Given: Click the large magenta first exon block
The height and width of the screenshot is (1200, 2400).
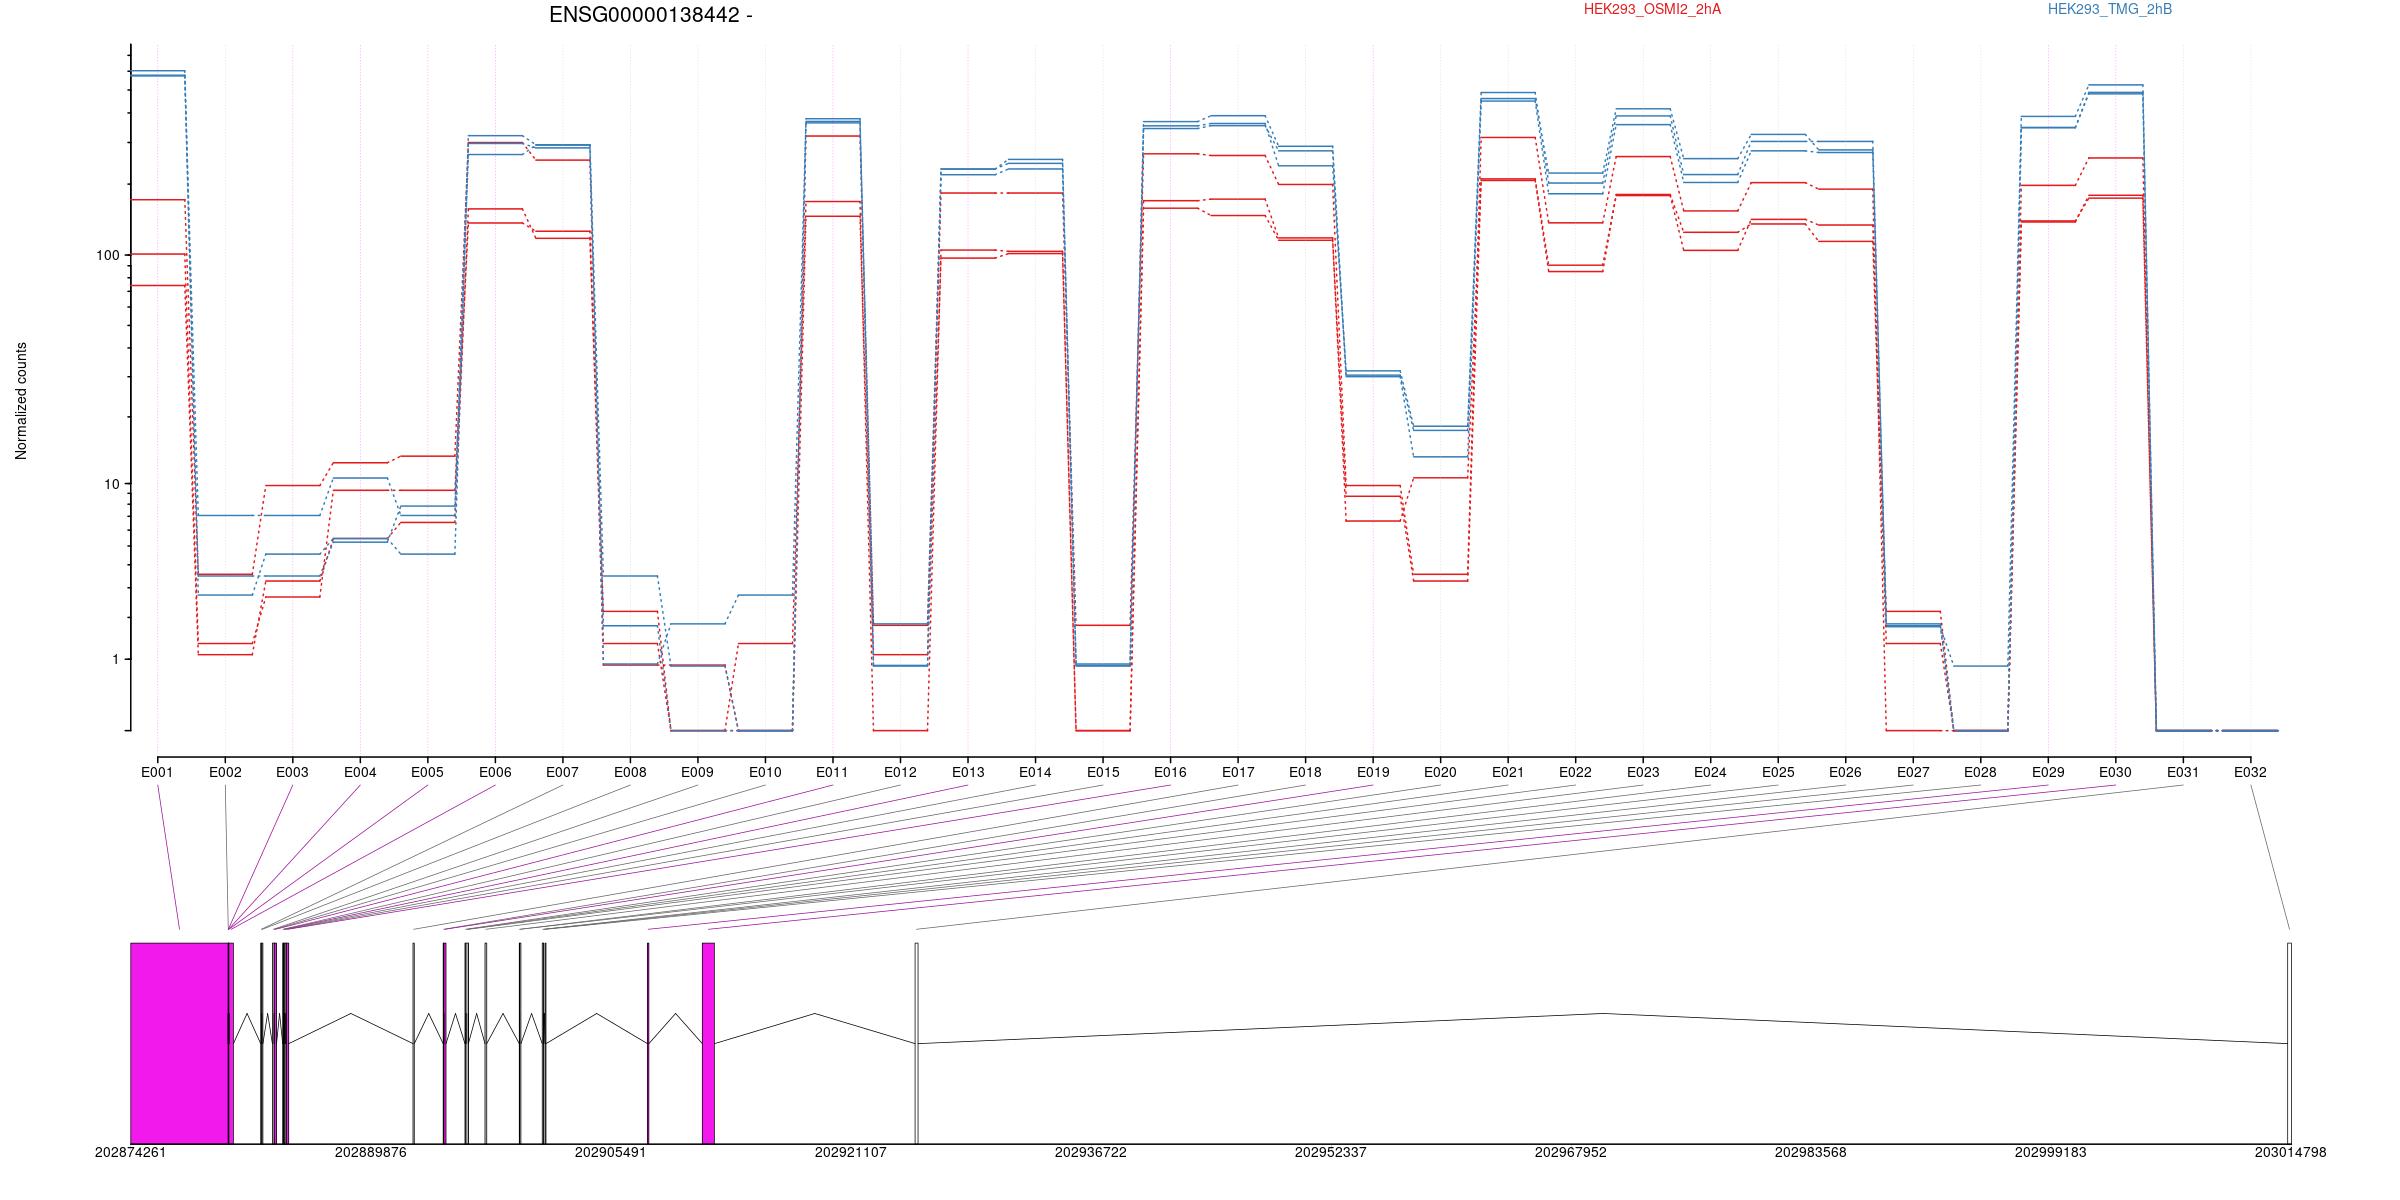Looking at the screenshot, I should (179, 1043).
